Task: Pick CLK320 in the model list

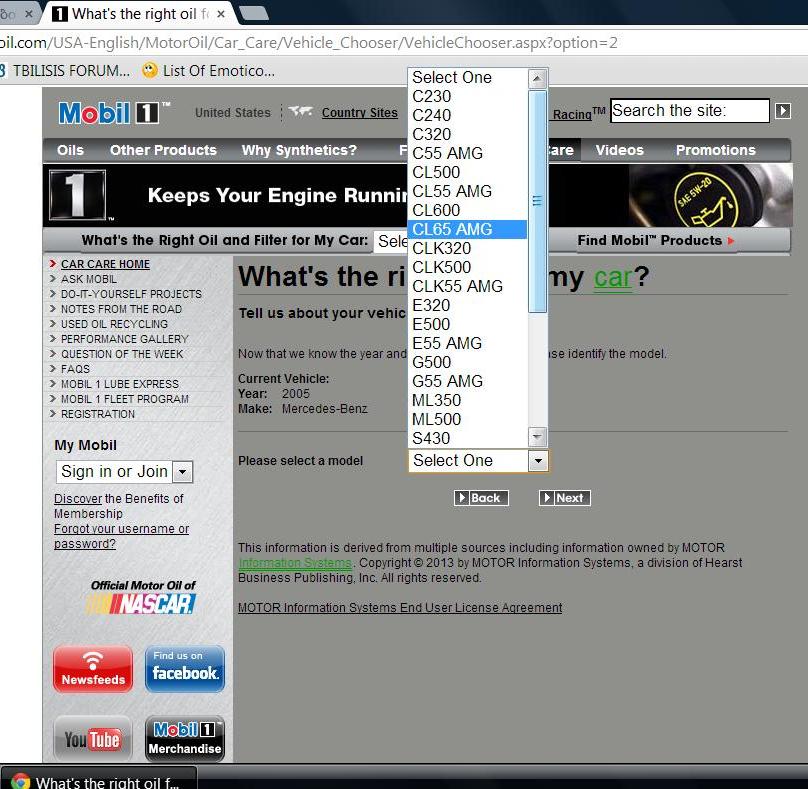Action: tap(468, 248)
